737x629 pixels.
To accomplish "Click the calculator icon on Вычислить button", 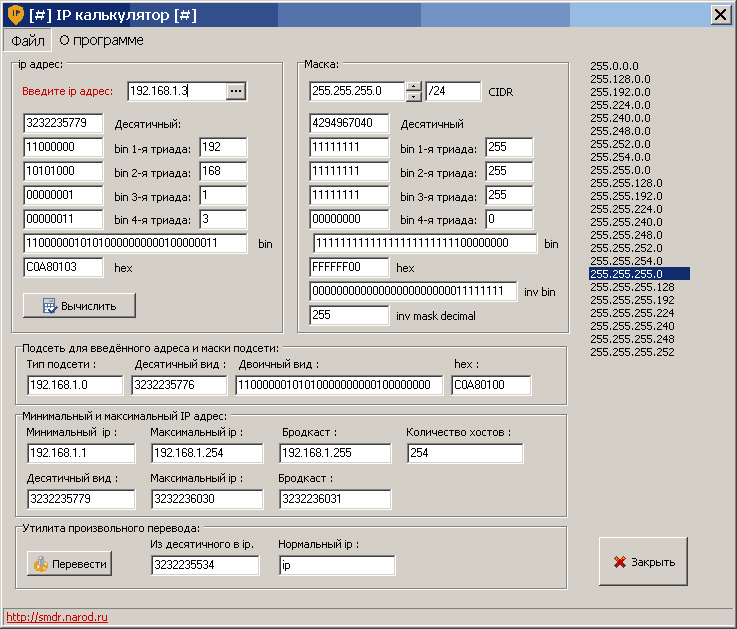I will (50, 306).
